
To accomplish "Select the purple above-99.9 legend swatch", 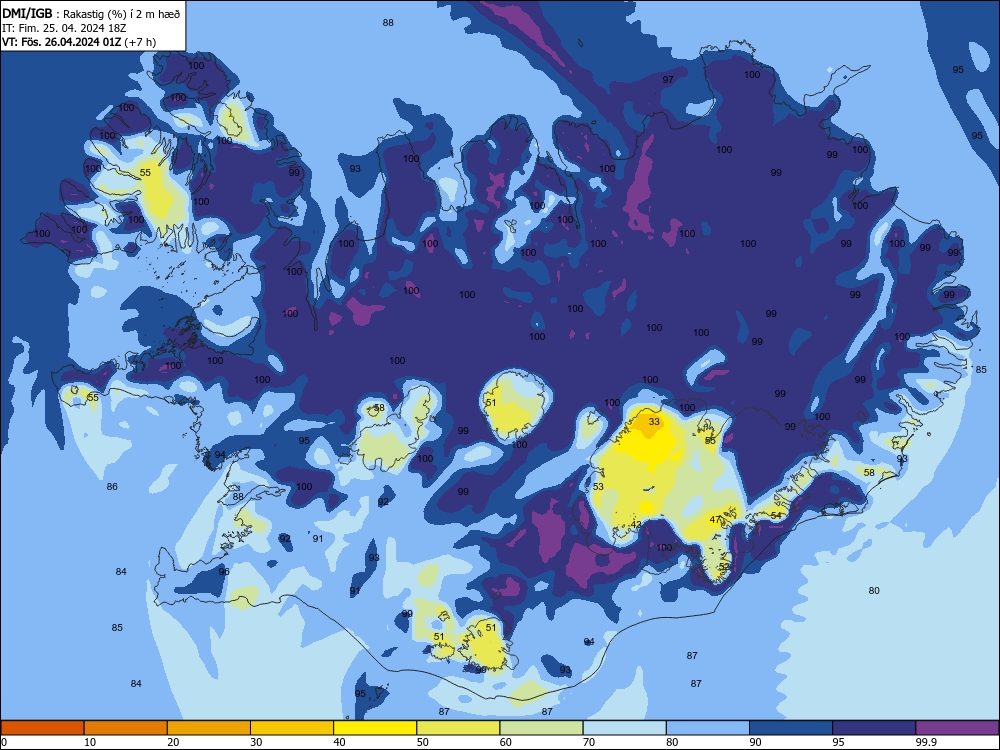I will [x=957, y=728].
